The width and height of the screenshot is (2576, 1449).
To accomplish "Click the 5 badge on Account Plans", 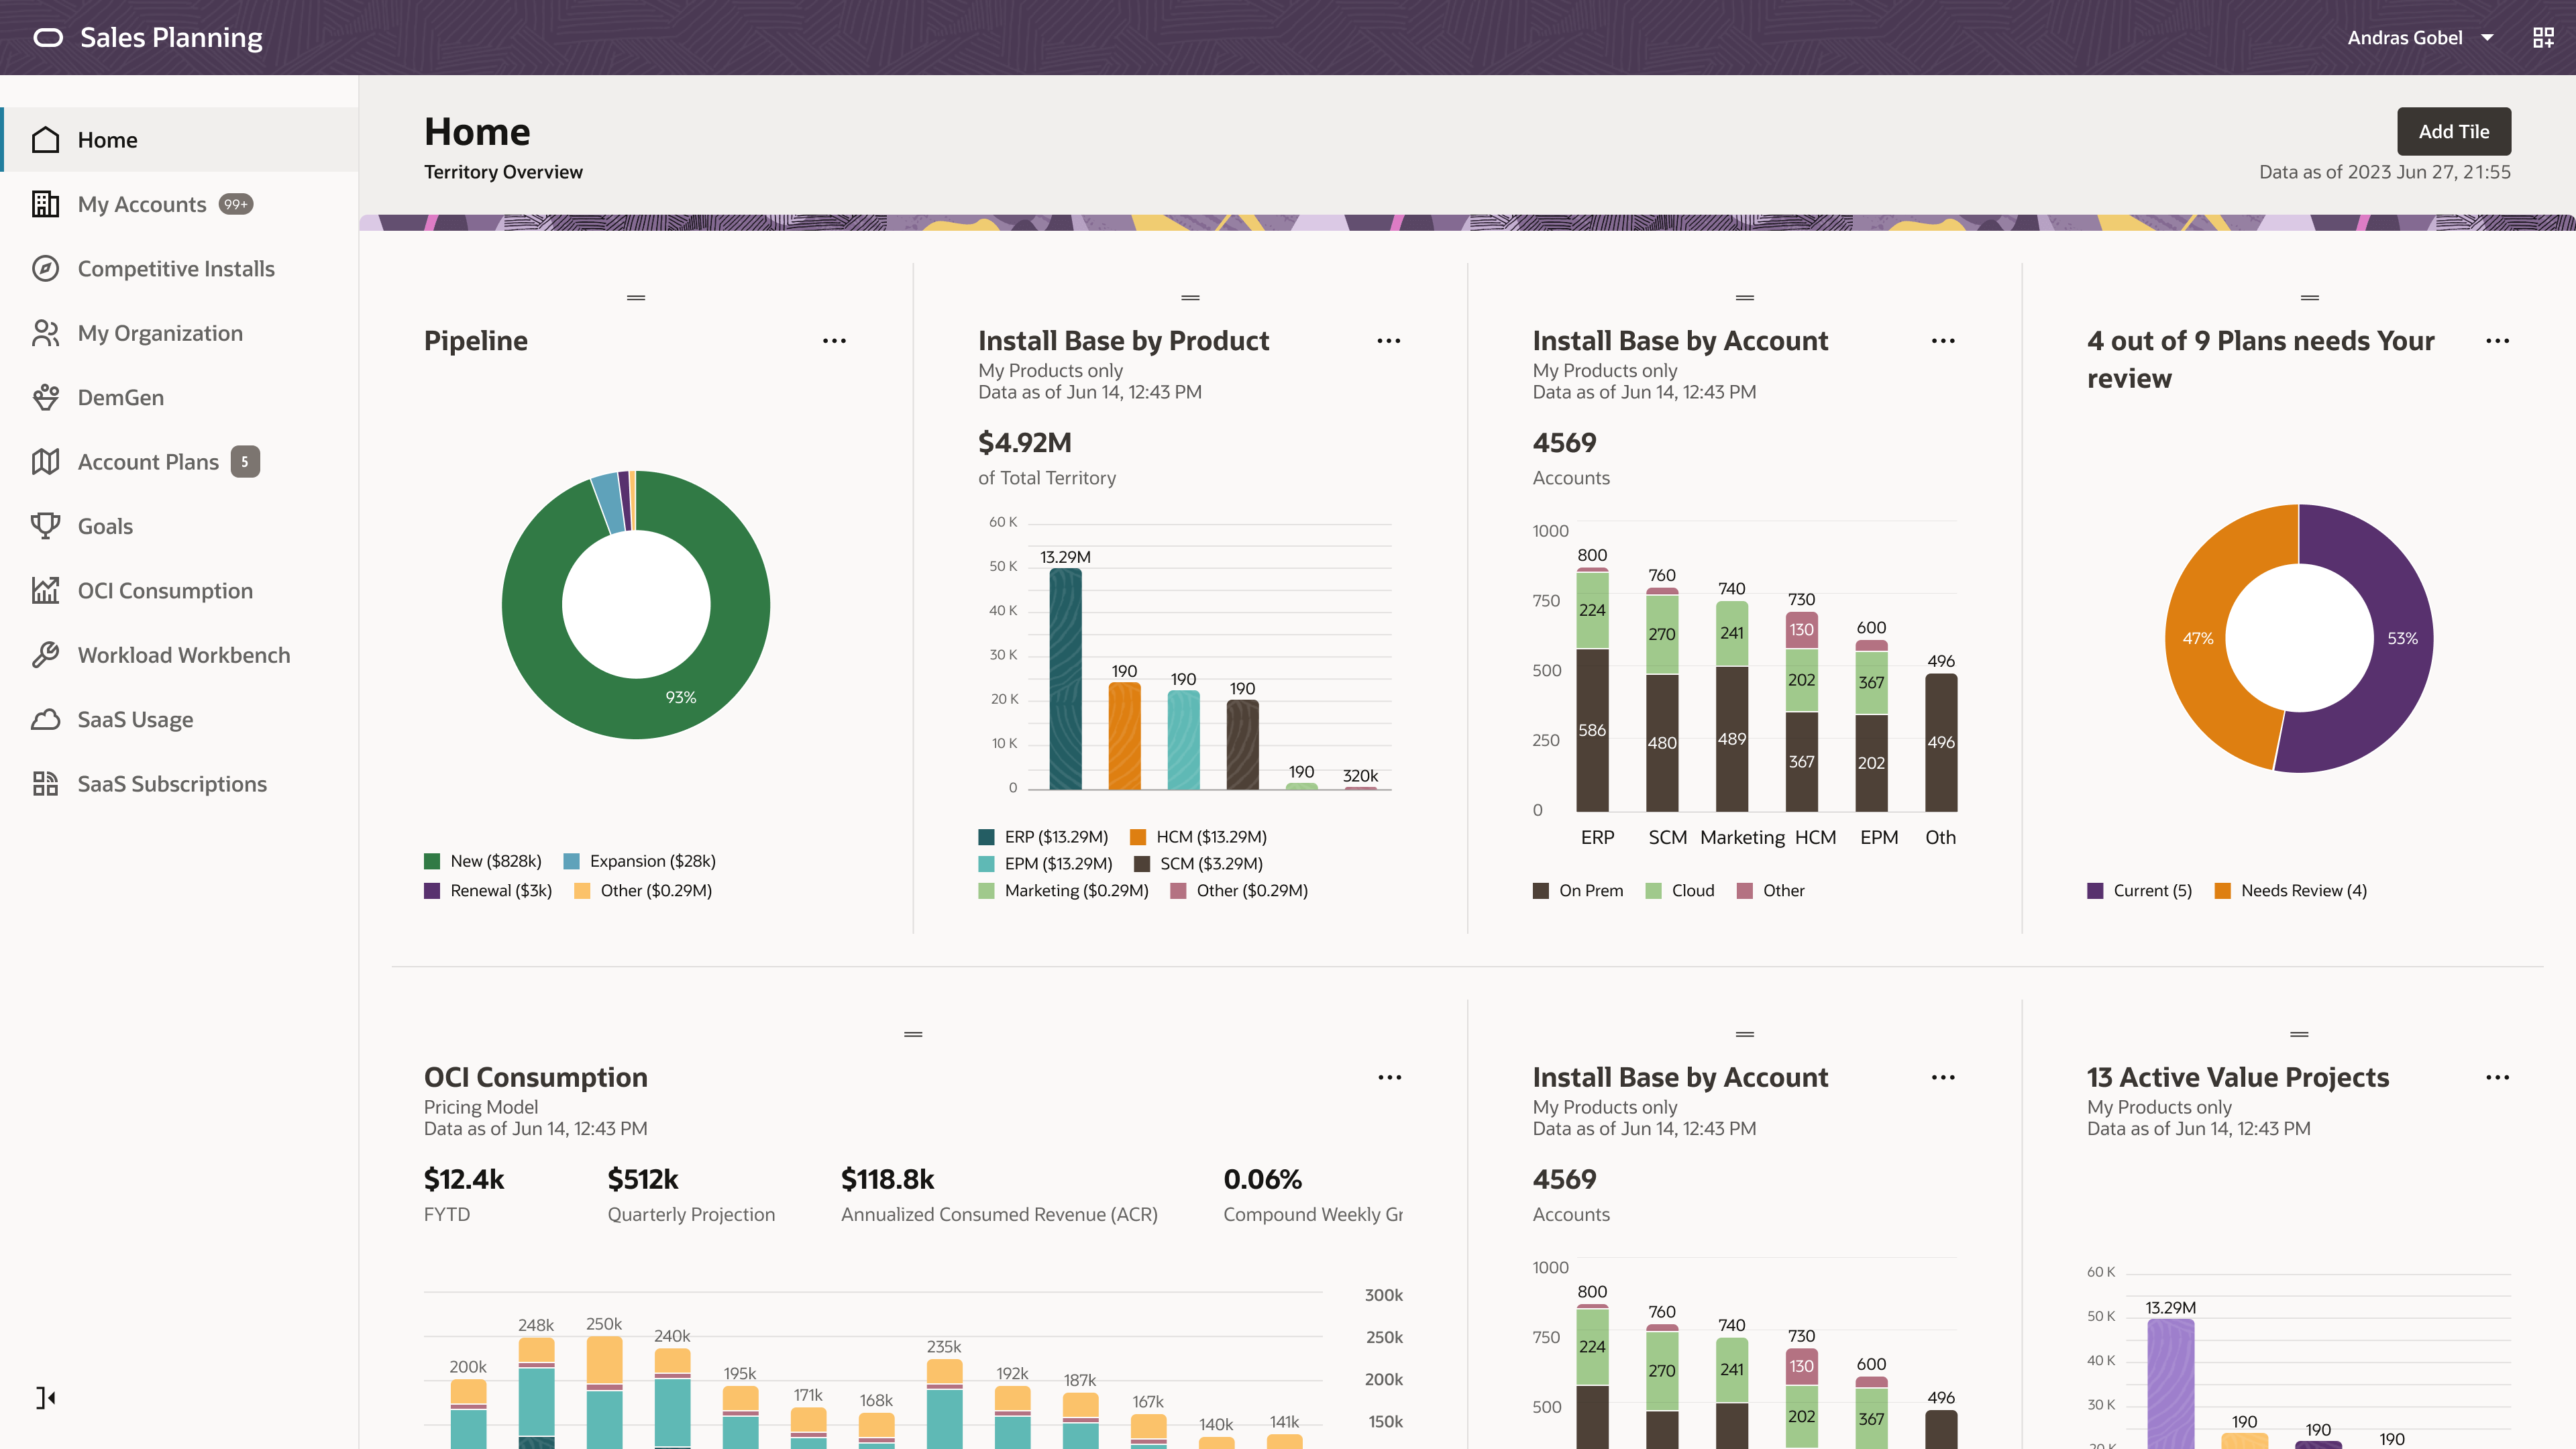I will pos(245,462).
